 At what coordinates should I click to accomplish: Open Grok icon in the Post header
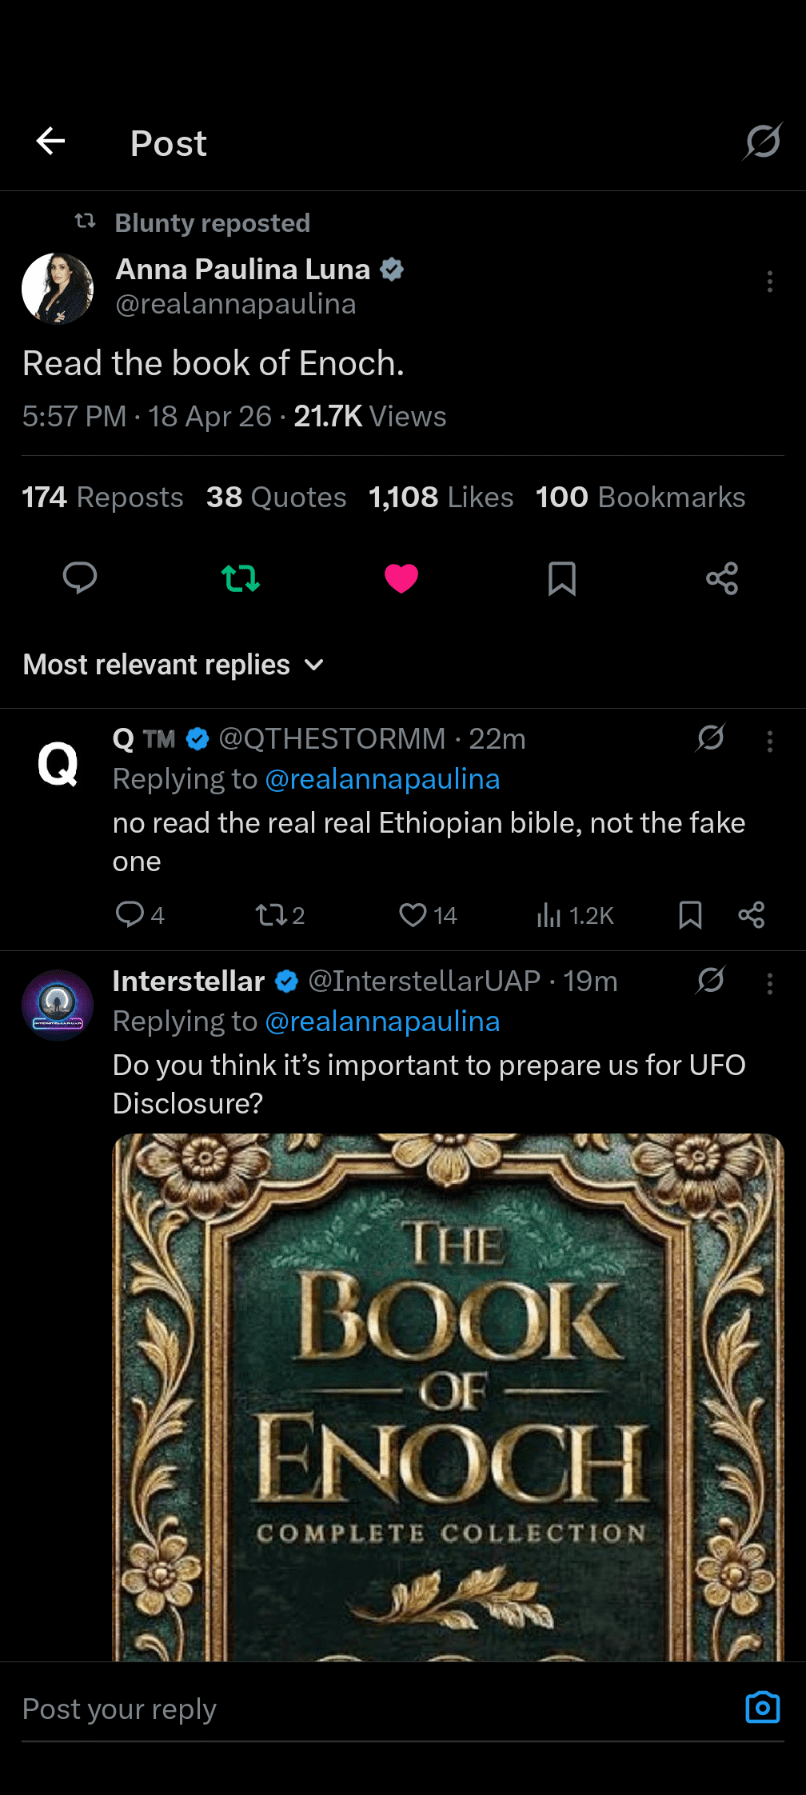762,142
